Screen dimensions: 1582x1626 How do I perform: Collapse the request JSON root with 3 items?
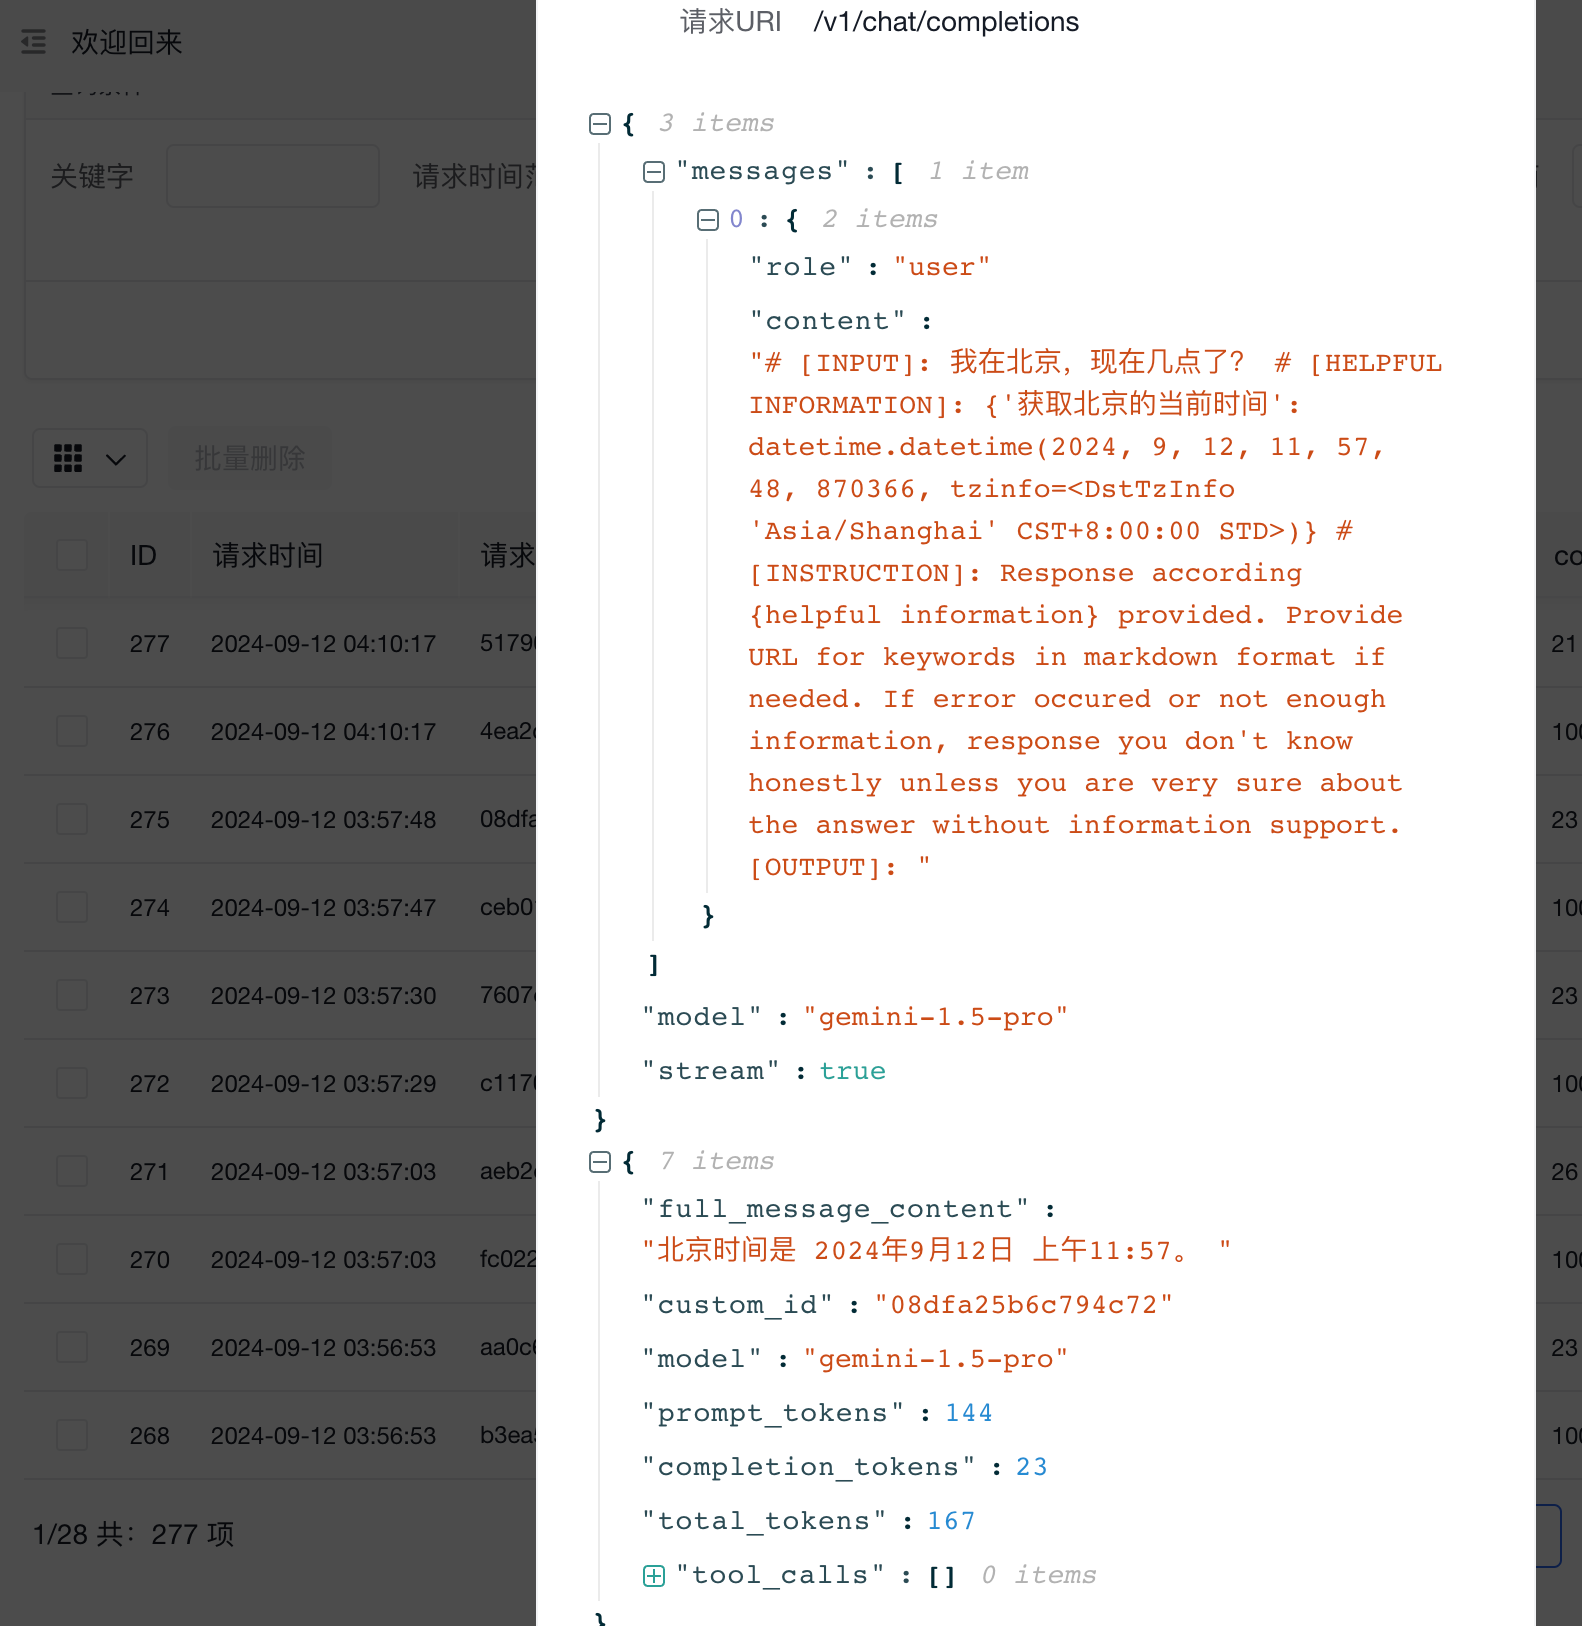[600, 124]
